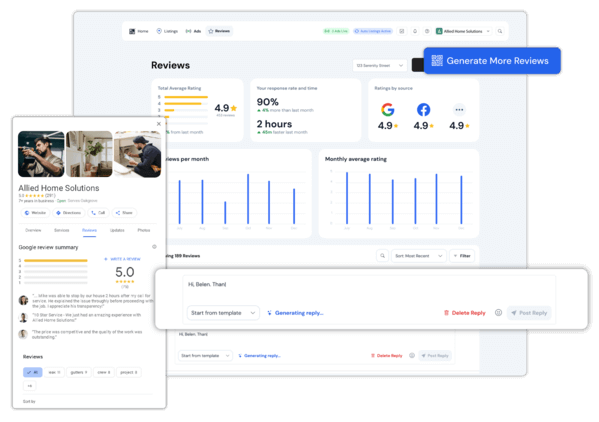Image resolution: width=599 pixels, height=422 pixels.
Task: Open Listings in the top navigation
Action: click(x=167, y=31)
